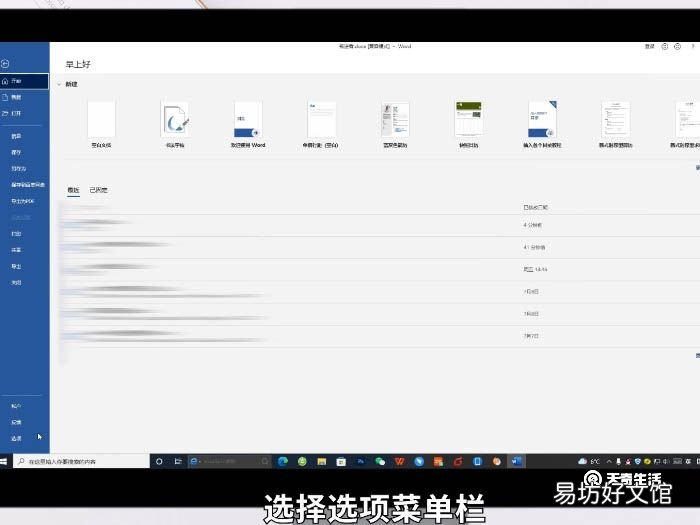This screenshot has width=700, height=525.
Task: Click 登录 sign-in in title bar
Action: pos(650,46)
